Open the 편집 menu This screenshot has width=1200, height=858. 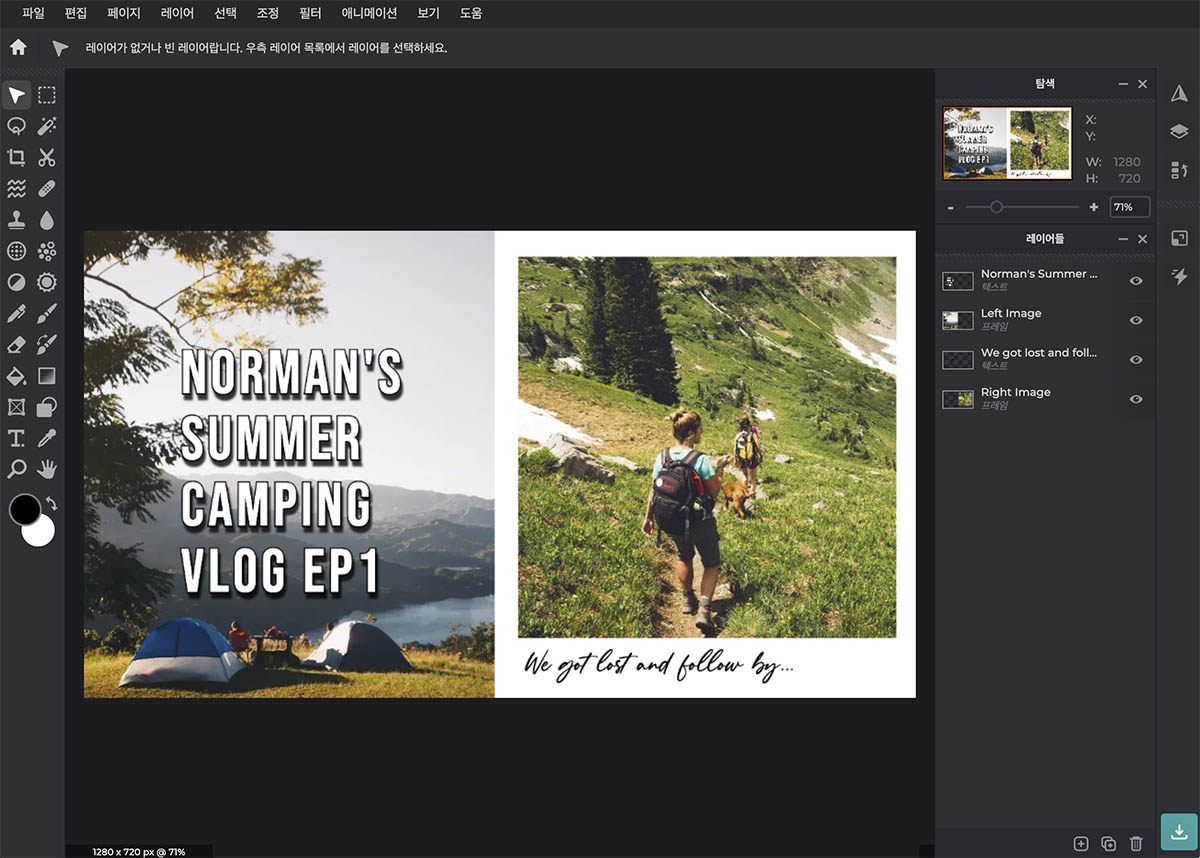click(75, 13)
